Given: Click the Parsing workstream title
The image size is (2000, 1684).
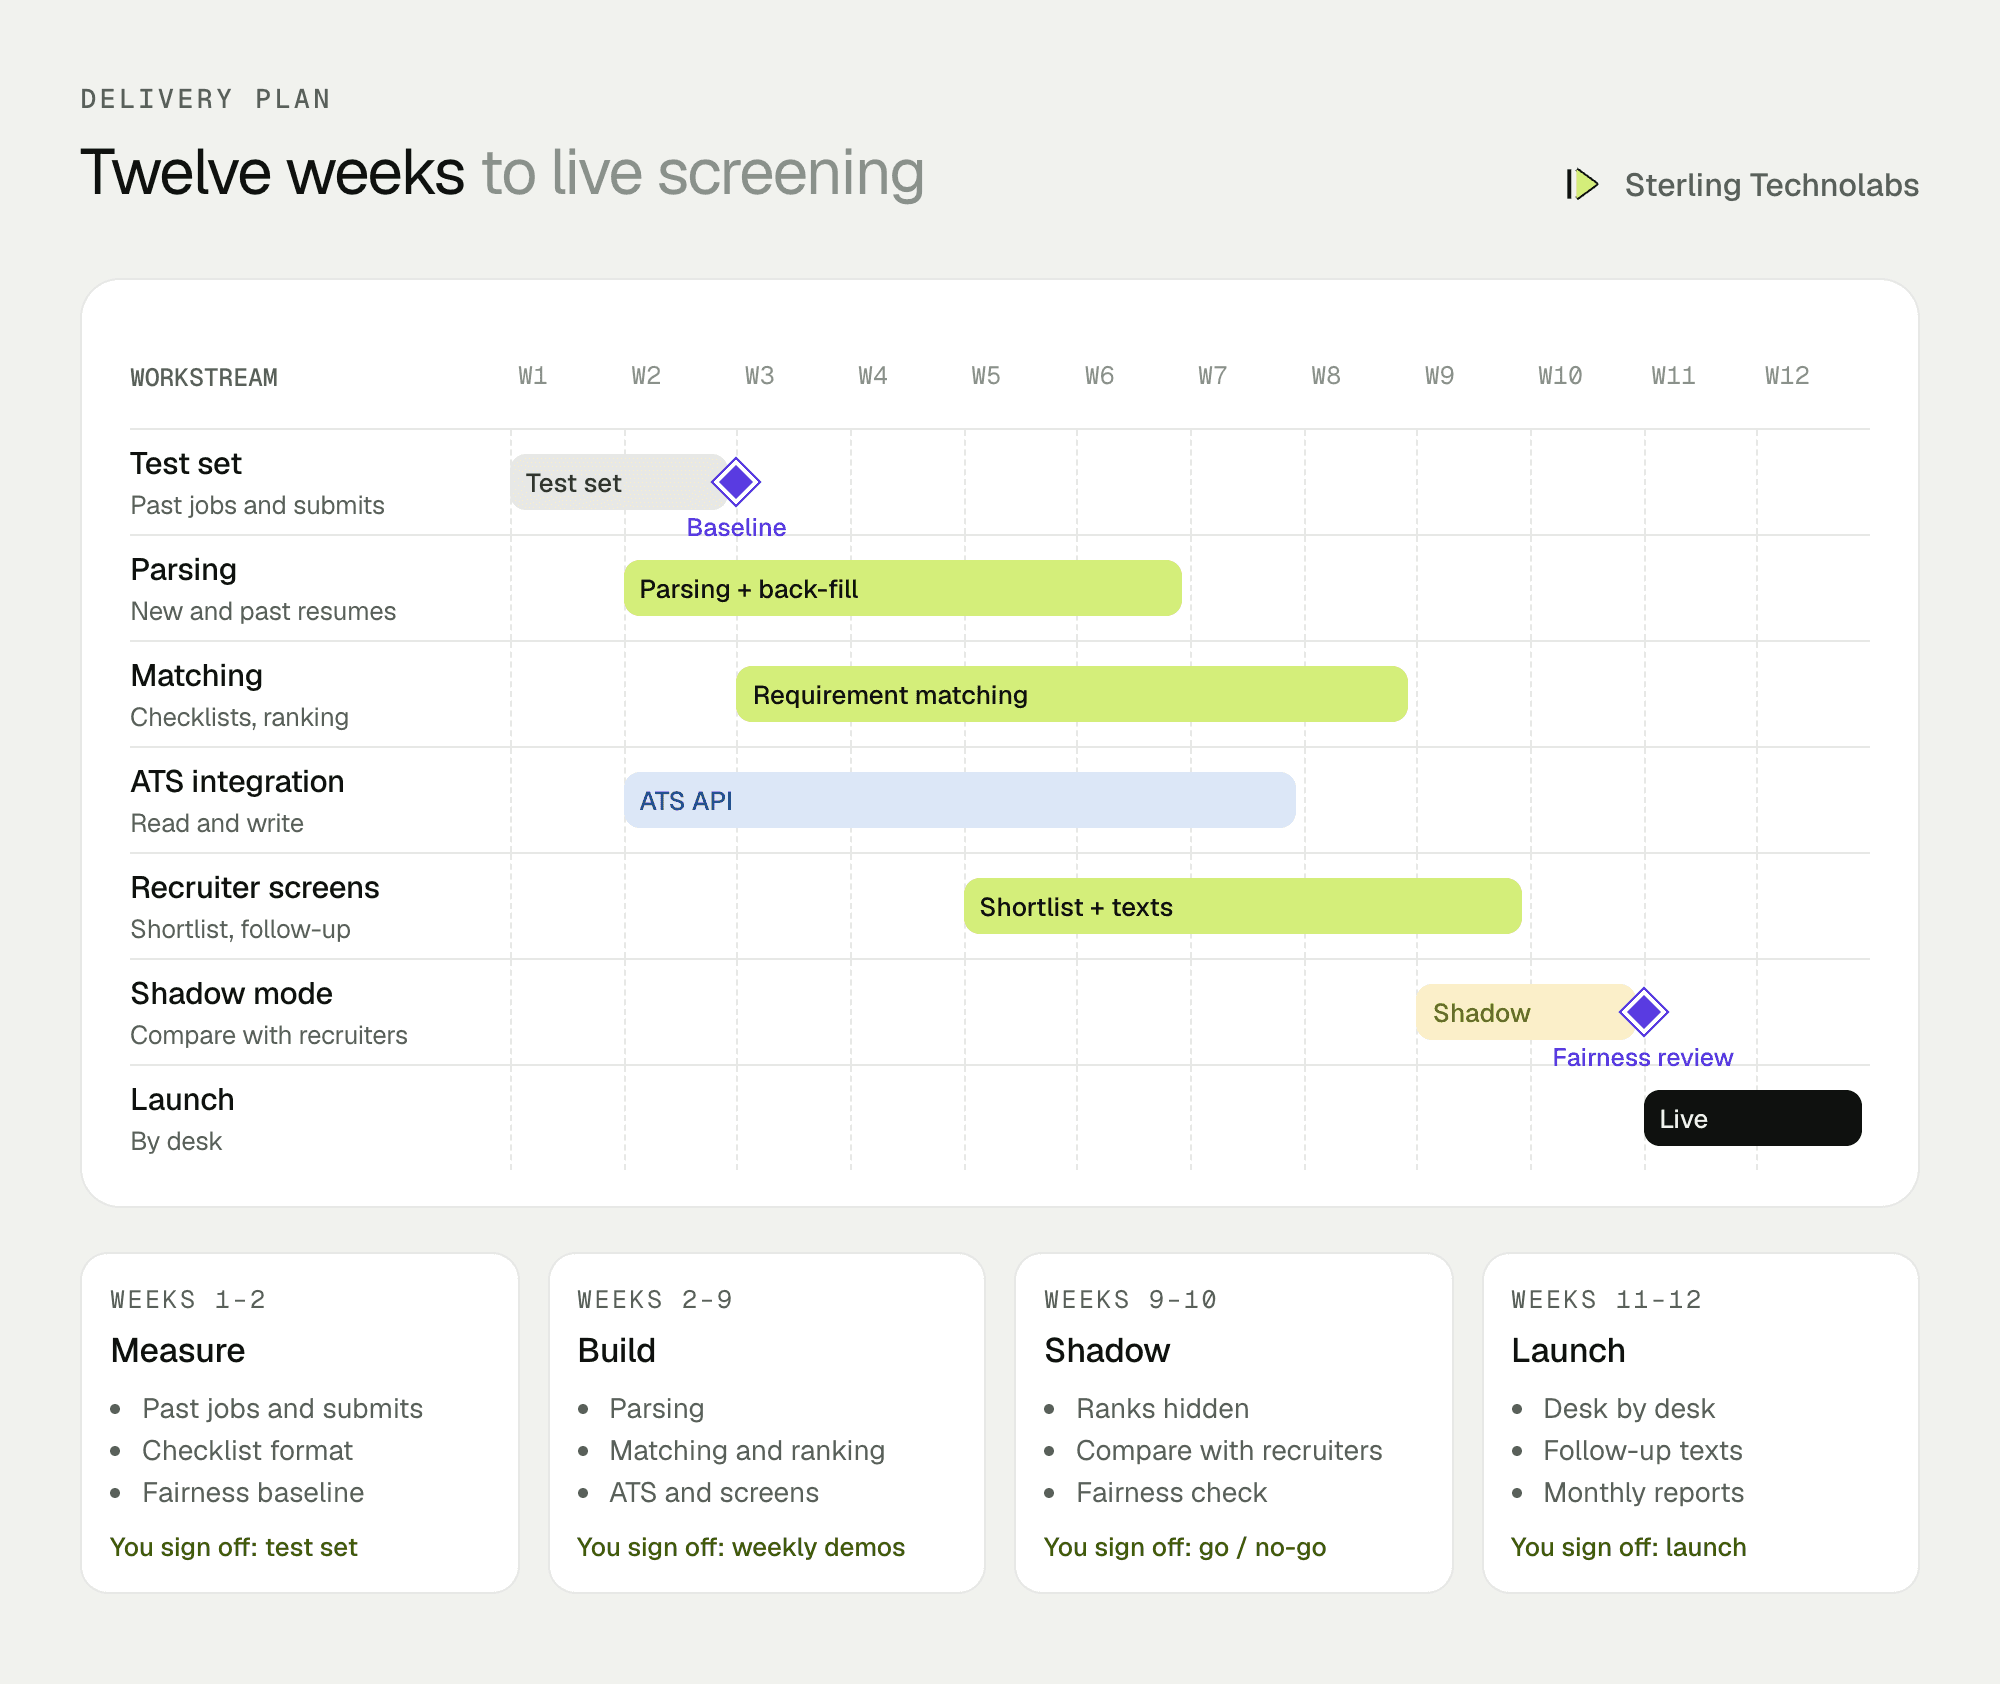Looking at the screenshot, I should [x=184, y=570].
